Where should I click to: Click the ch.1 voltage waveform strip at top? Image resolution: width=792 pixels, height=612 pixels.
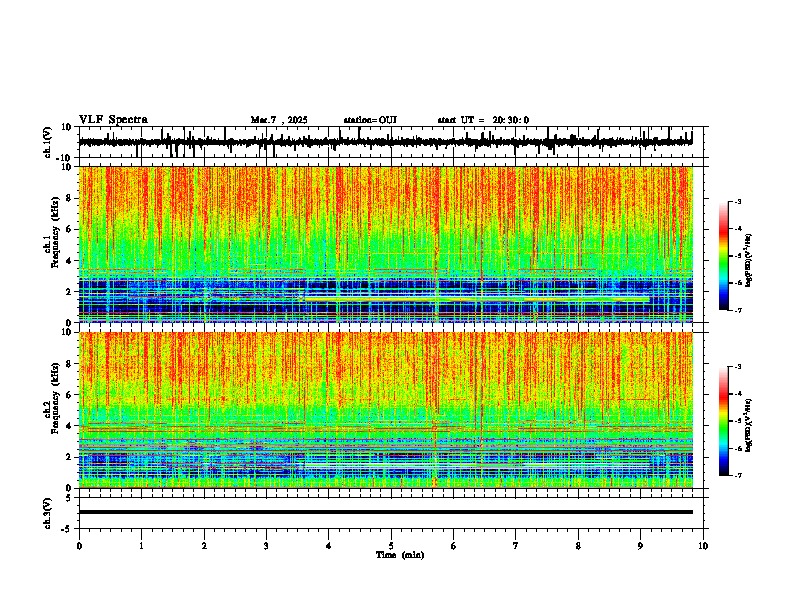[x=386, y=142]
